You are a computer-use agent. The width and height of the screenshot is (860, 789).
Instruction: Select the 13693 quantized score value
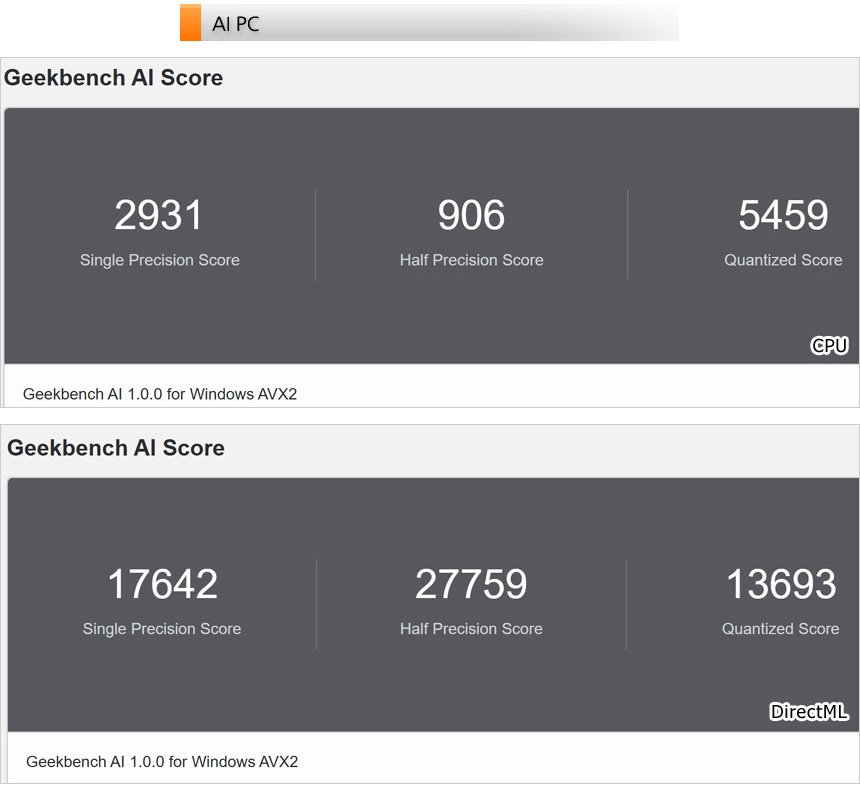point(782,584)
